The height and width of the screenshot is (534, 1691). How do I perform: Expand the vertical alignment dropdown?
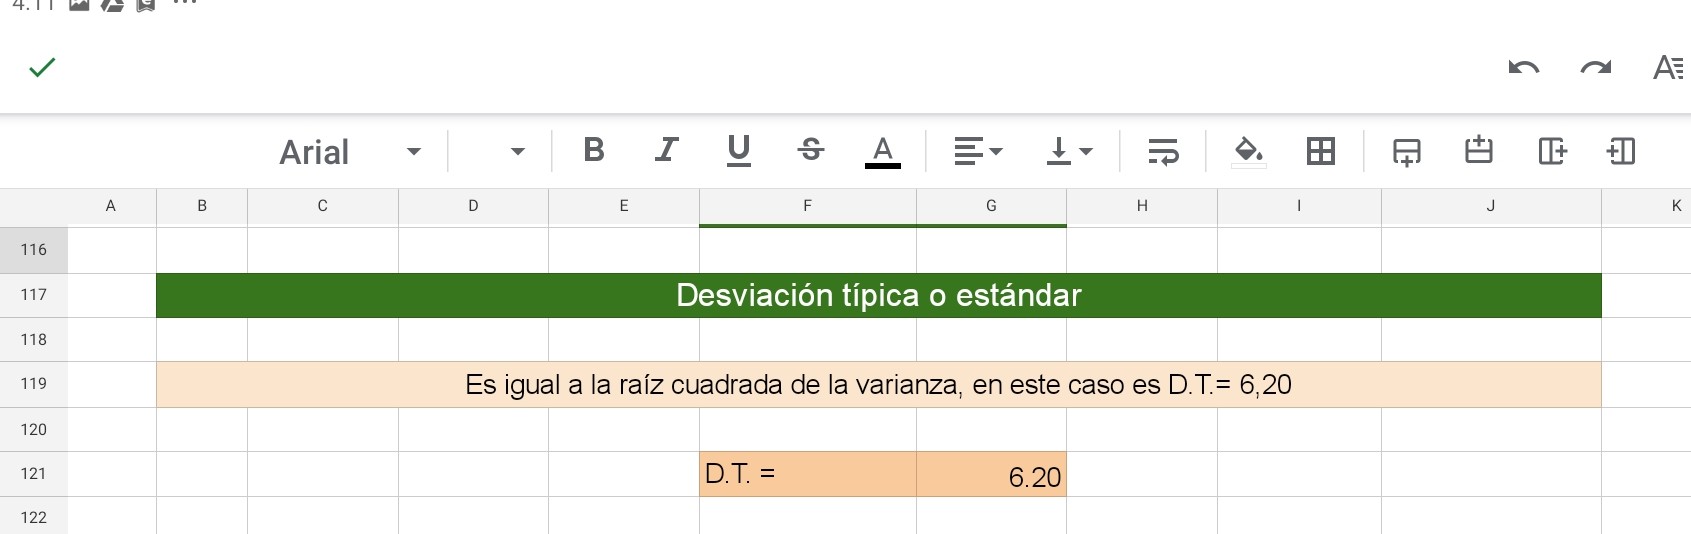pos(1069,151)
